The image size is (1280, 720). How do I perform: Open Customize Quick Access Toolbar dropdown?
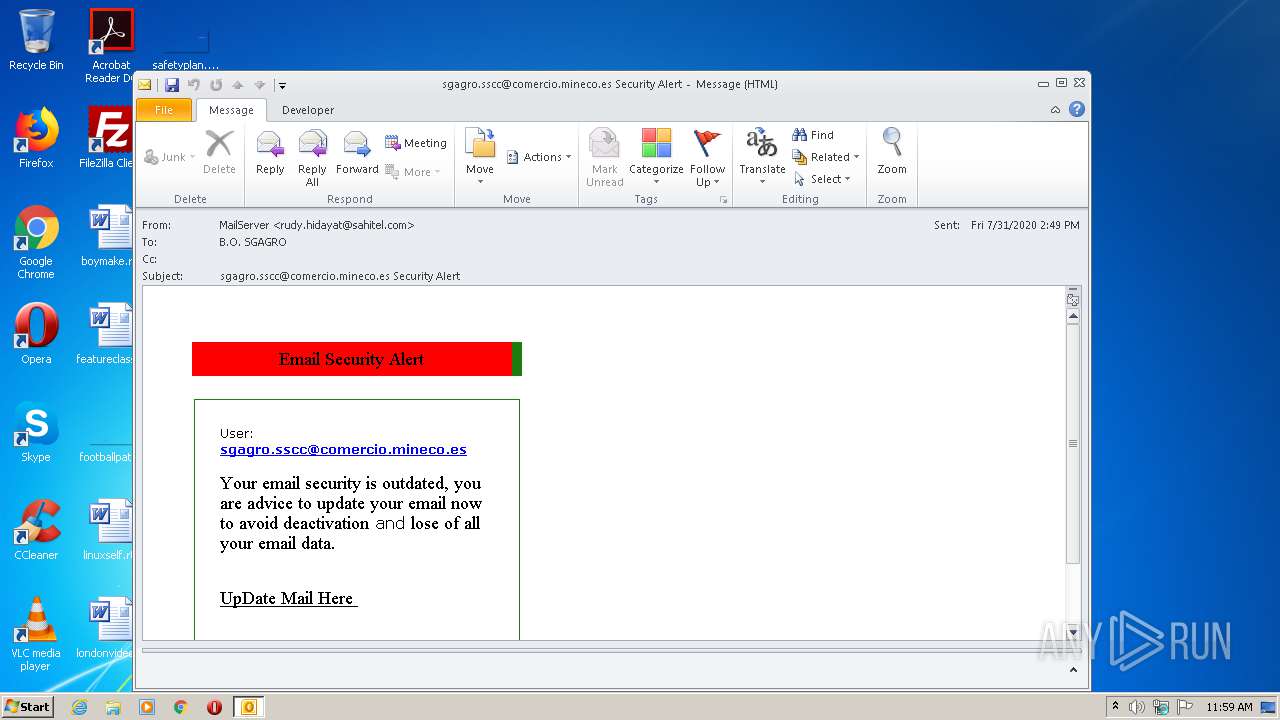tap(283, 86)
